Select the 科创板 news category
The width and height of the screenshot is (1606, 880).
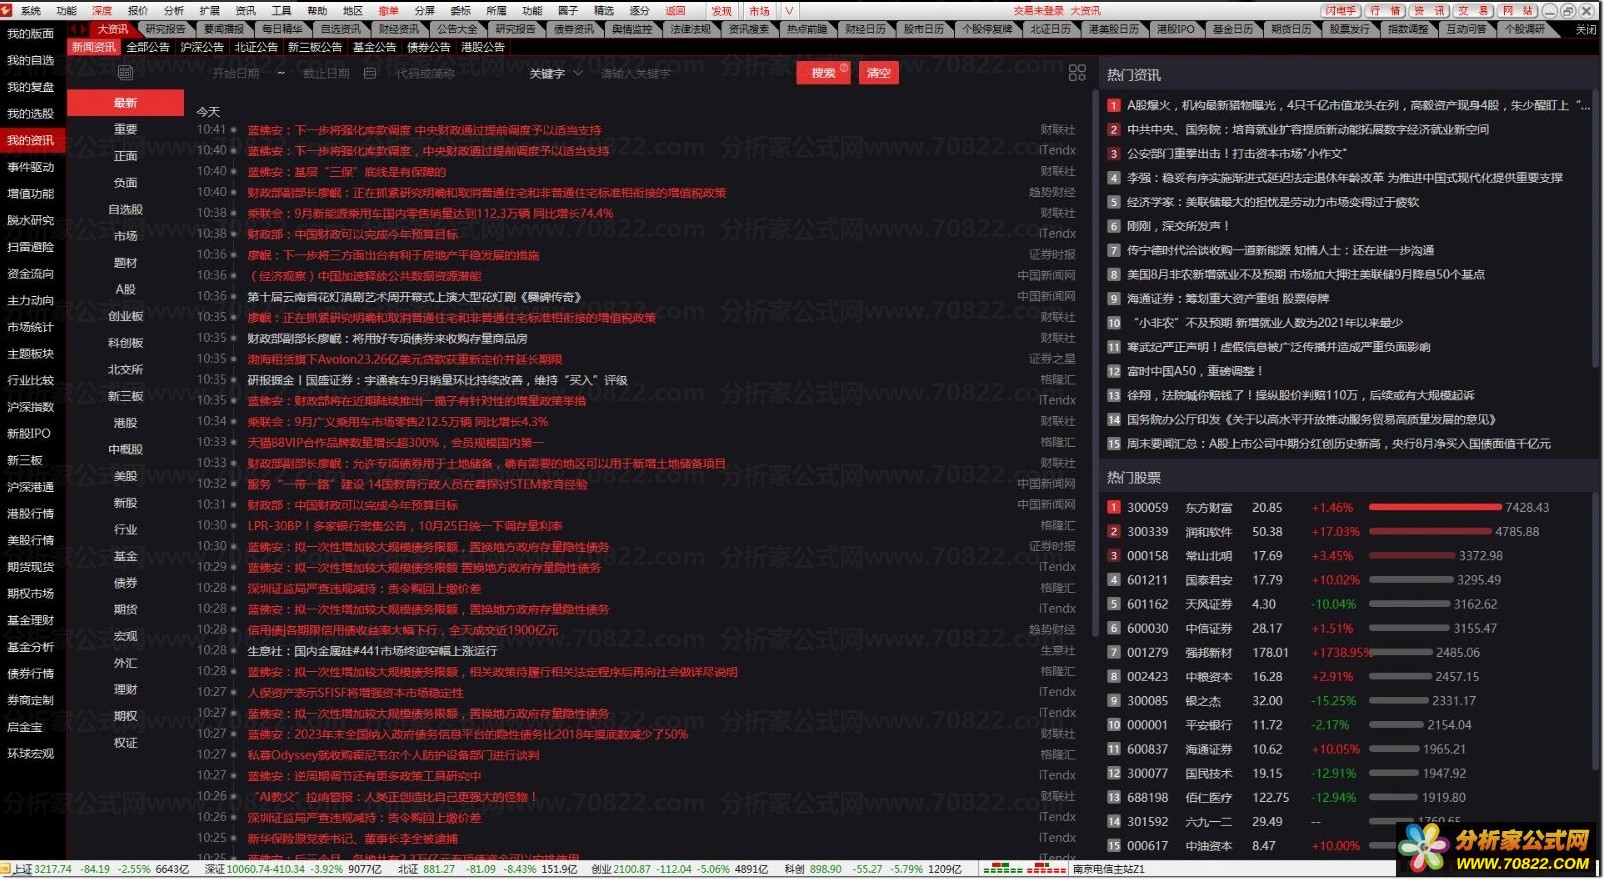[125, 342]
